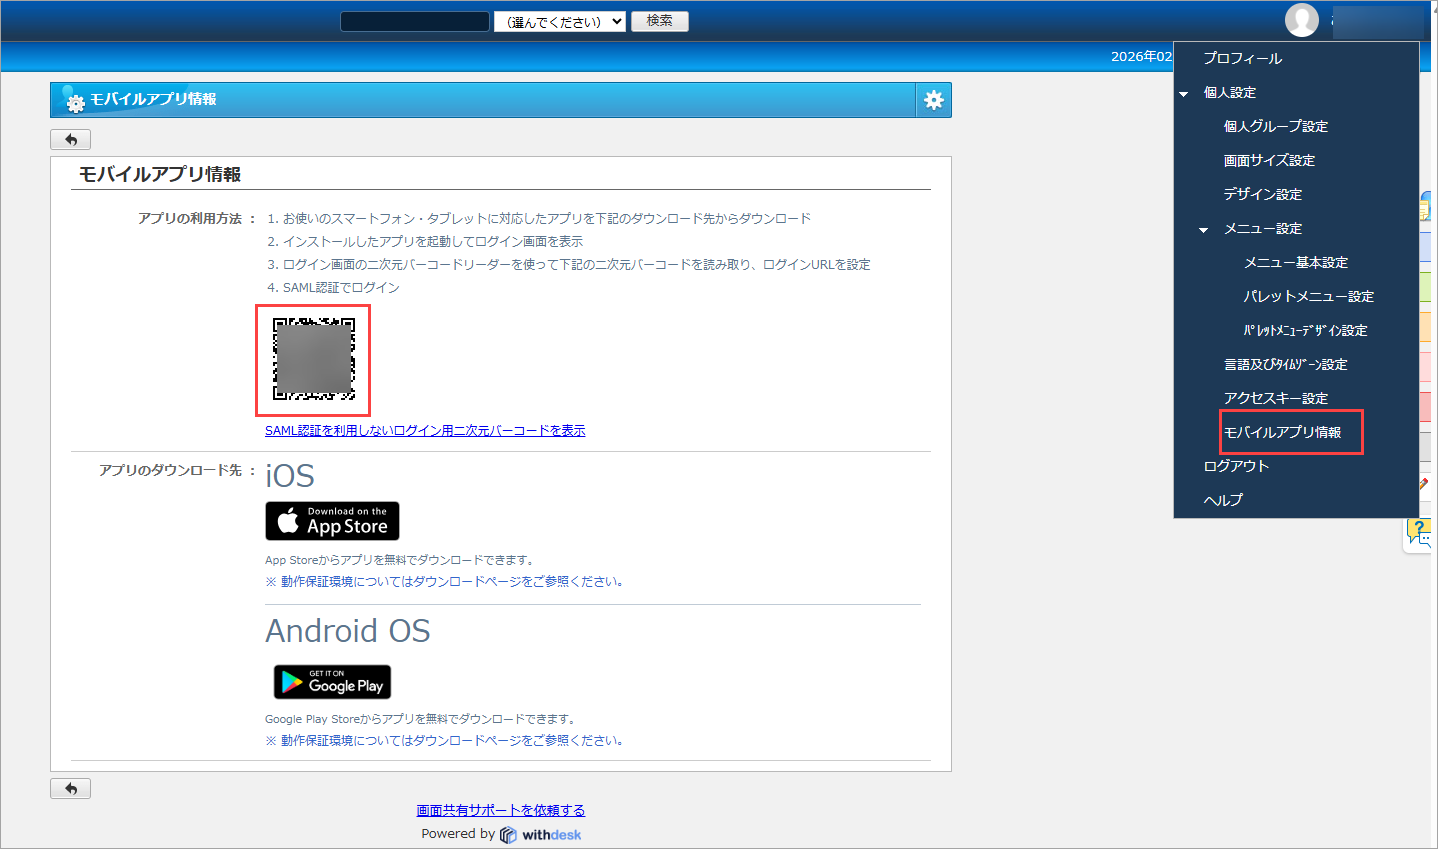Collapse the メニュー設定 menu section
Image resolution: width=1438 pixels, height=849 pixels.
(1202, 228)
